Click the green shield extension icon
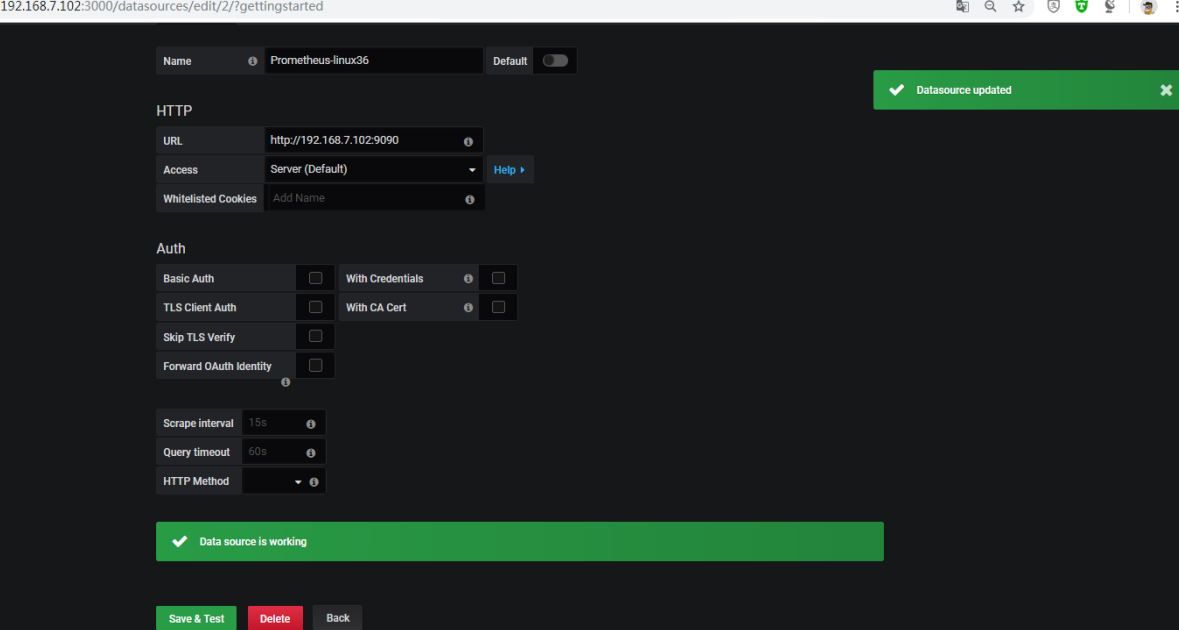This screenshot has height=630, width=1179. [x=1081, y=7]
